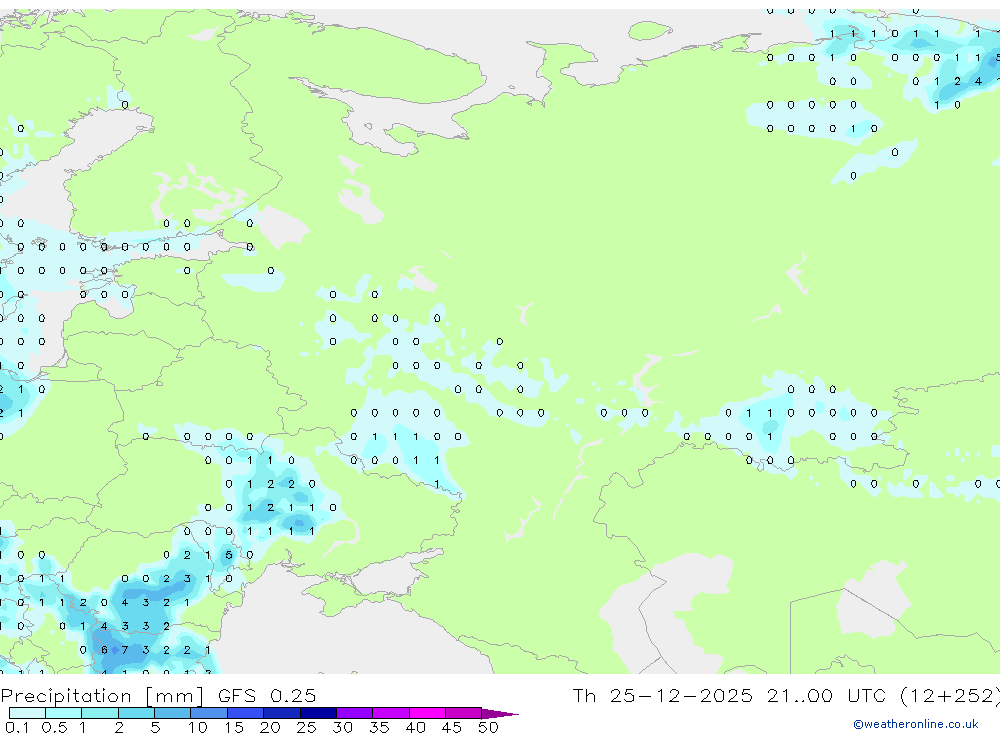Screen dimensions: 1000x733
Task: Click the legend label 25
Action: tap(306, 727)
